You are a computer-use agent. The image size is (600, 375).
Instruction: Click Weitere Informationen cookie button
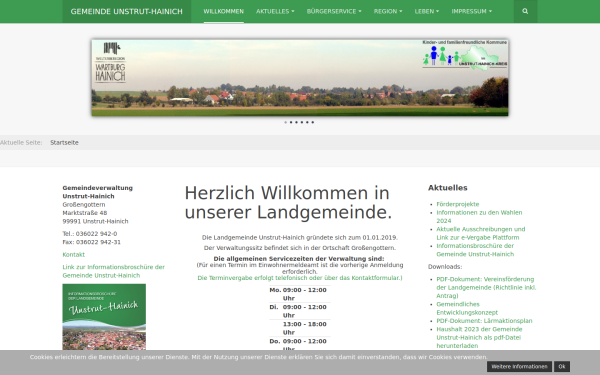click(519, 367)
